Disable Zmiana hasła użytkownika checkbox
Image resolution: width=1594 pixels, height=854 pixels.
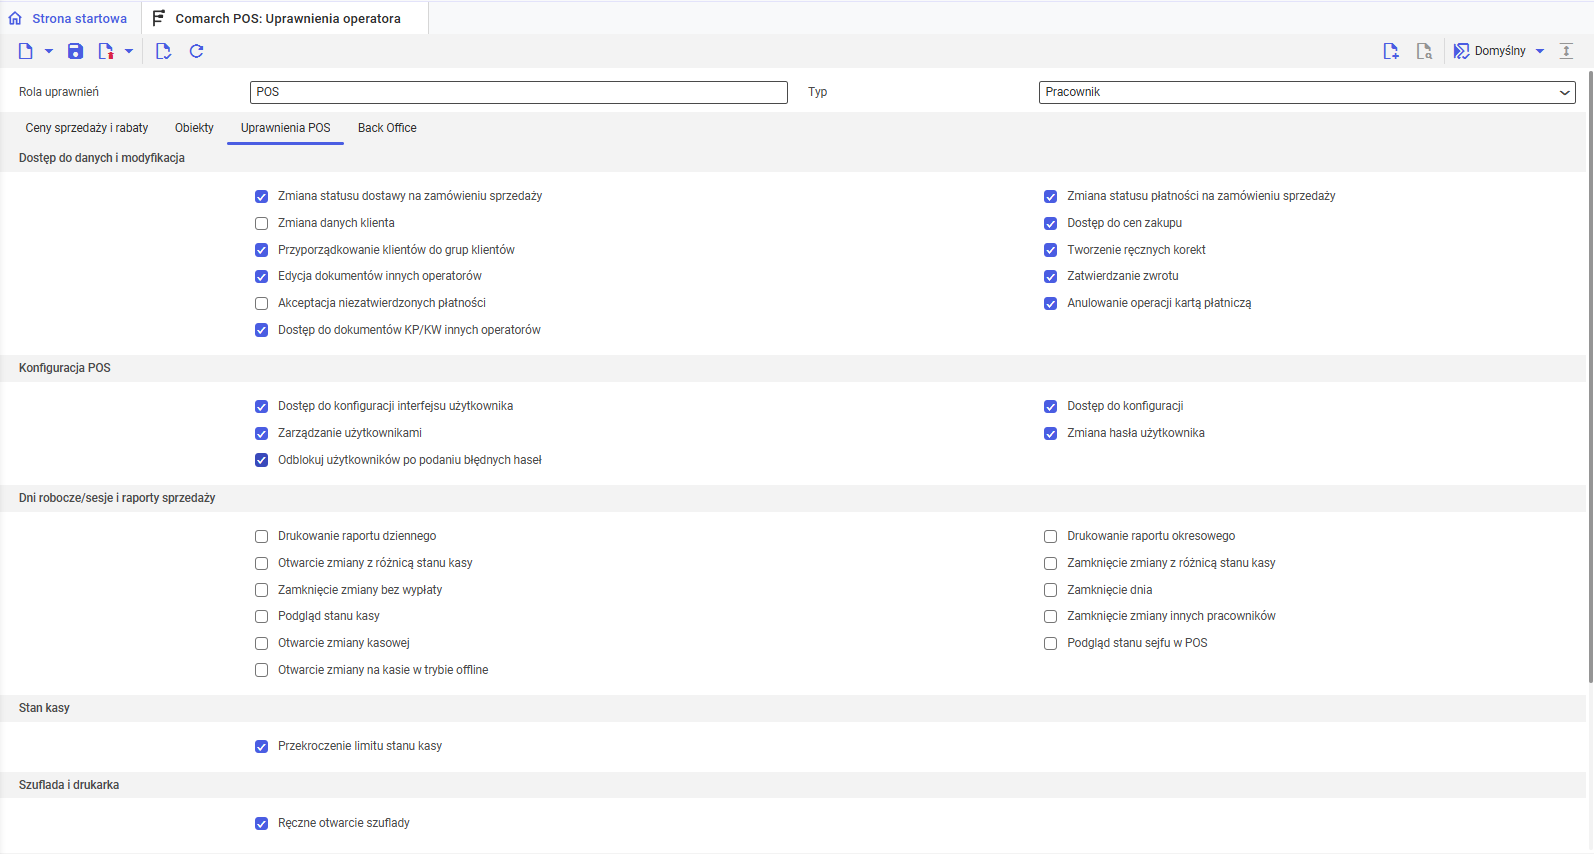(1051, 434)
